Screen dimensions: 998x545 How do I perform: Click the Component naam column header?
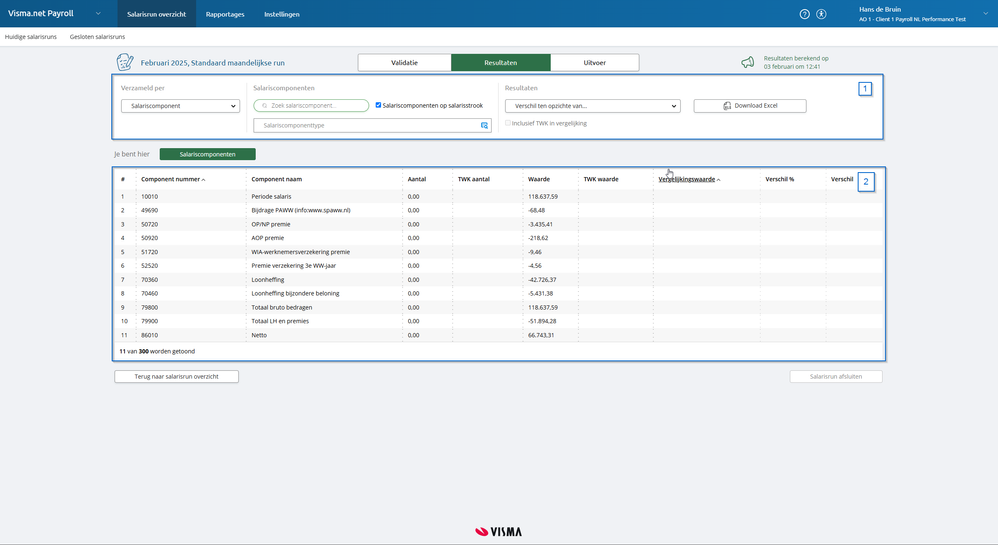(277, 180)
